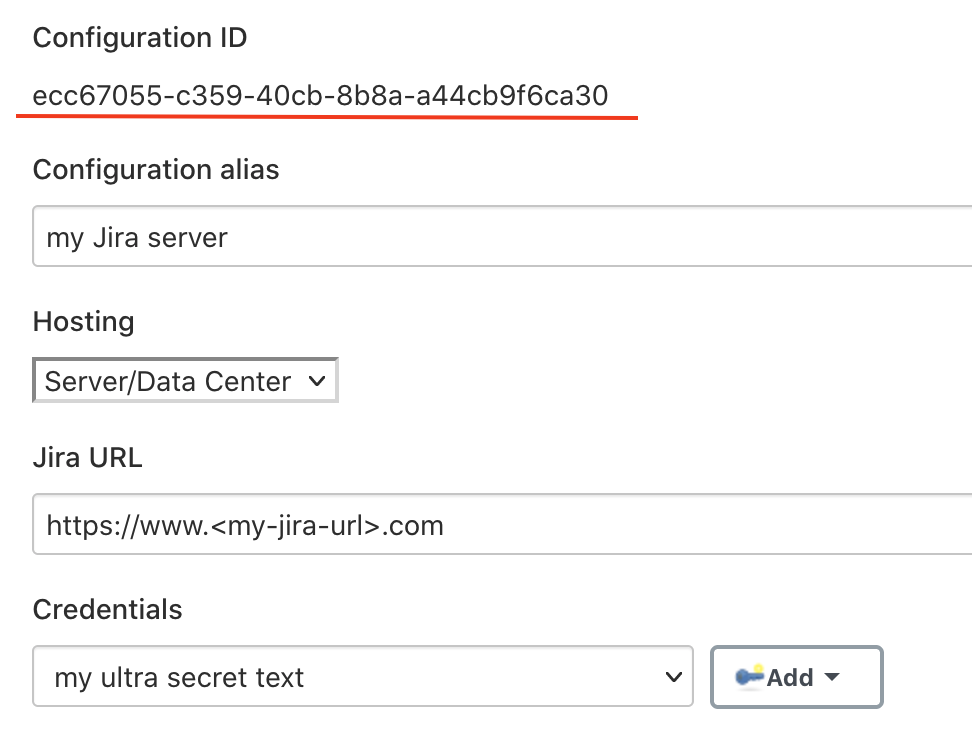Click the Credentials field label
Viewport: 972px width, 734px height.
click(x=107, y=609)
